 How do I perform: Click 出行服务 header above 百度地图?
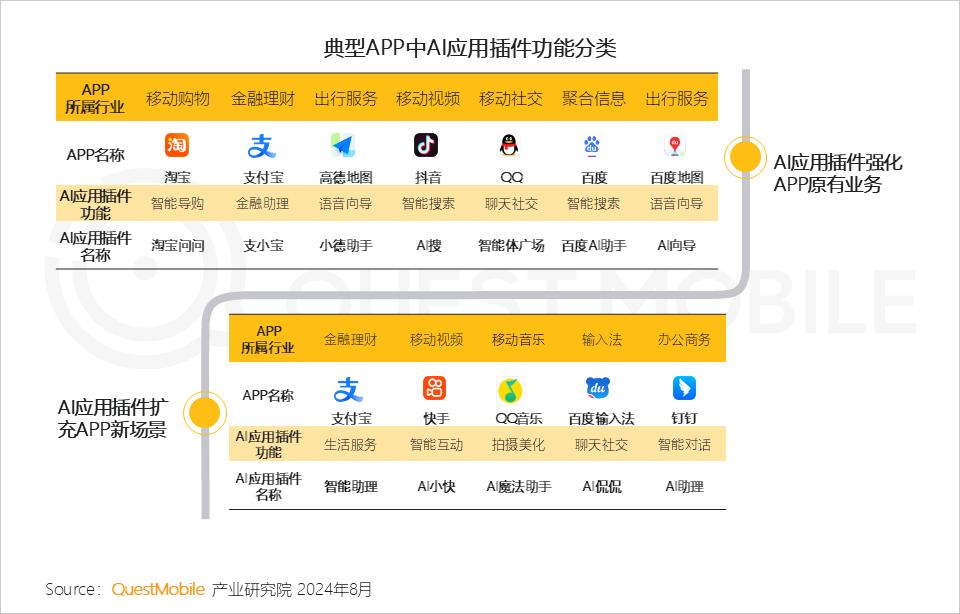tap(677, 99)
